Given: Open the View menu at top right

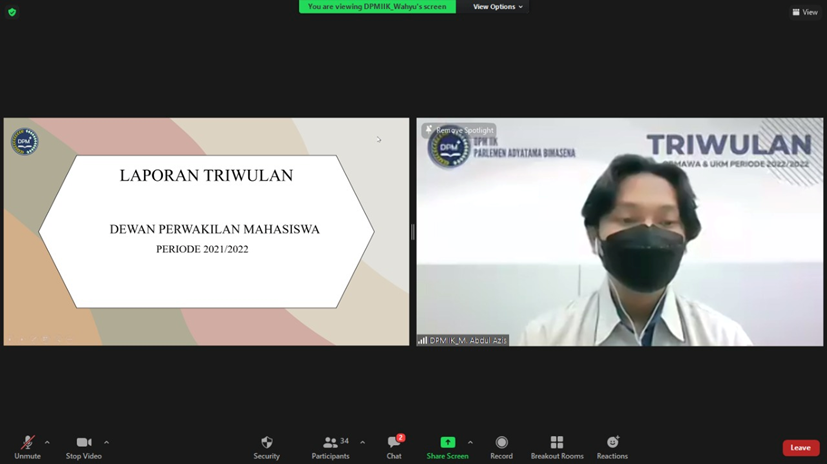Looking at the screenshot, I should click(x=804, y=12).
